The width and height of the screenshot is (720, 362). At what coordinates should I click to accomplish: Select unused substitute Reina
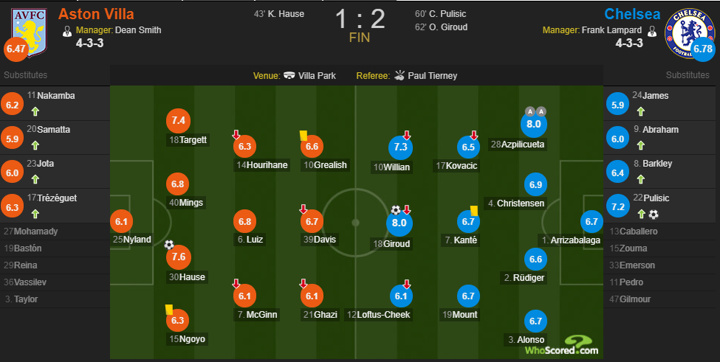[x=20, y=265]
